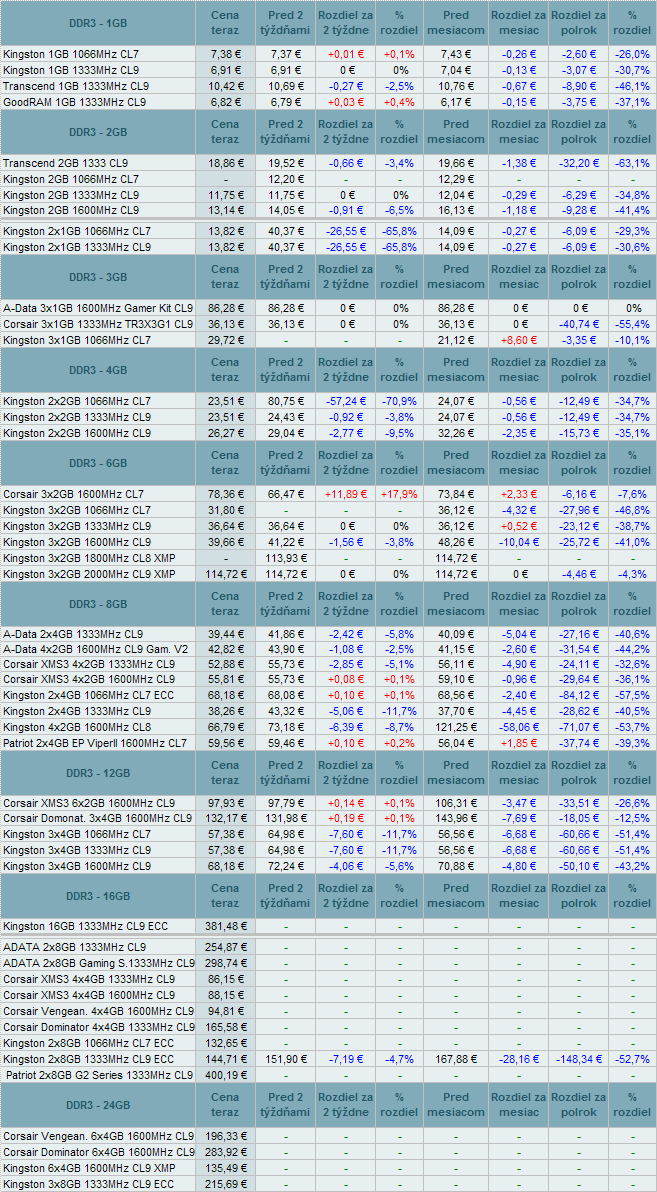This screenshot has width=657, height=1192.
Task: Select Kingston 4x2GB 1600MHz CL8 row name
Action: [77, 727]
